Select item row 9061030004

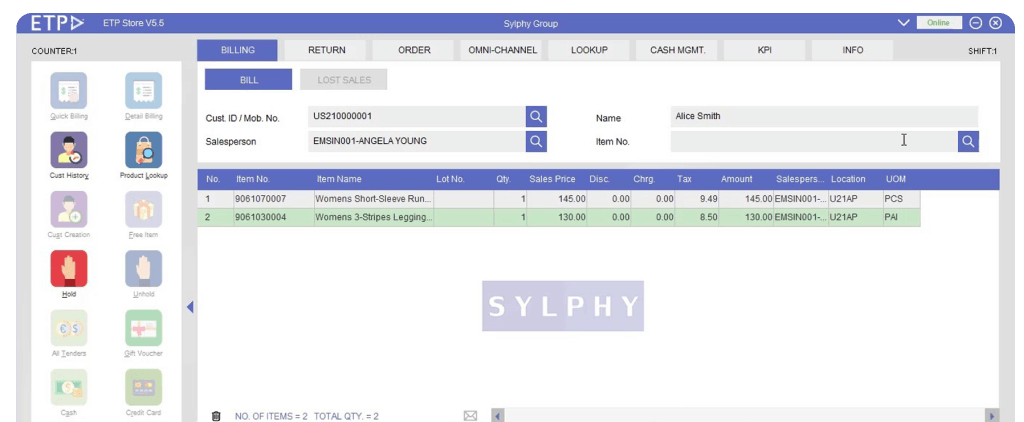pos(559,218)
